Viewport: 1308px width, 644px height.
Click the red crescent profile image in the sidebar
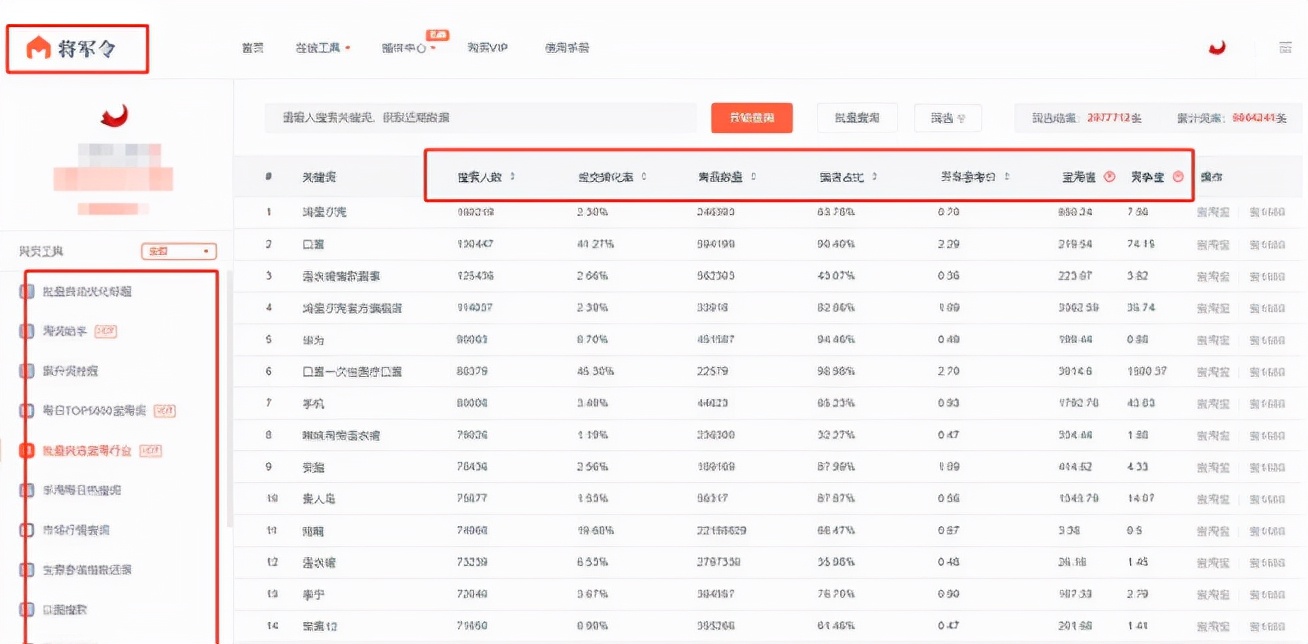click(x=114, y=115)
